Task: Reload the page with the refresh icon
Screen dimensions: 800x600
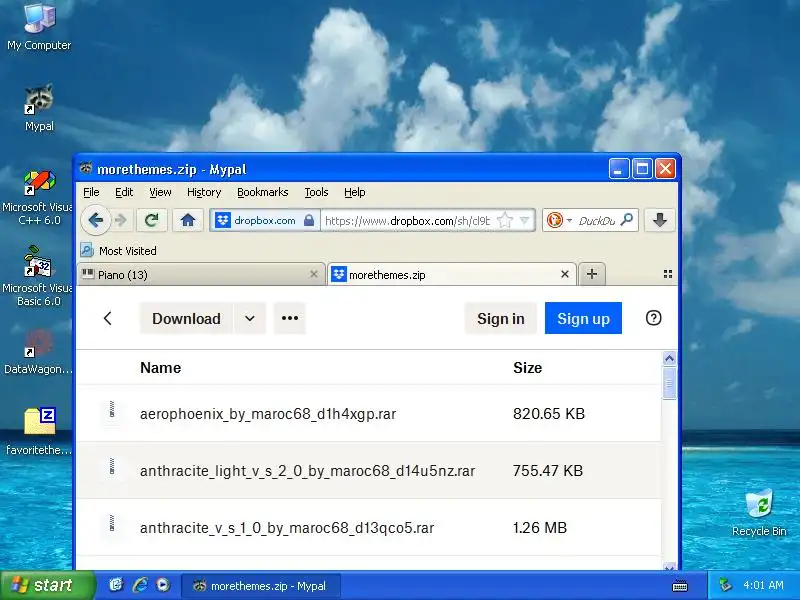Action: [151, 220]
